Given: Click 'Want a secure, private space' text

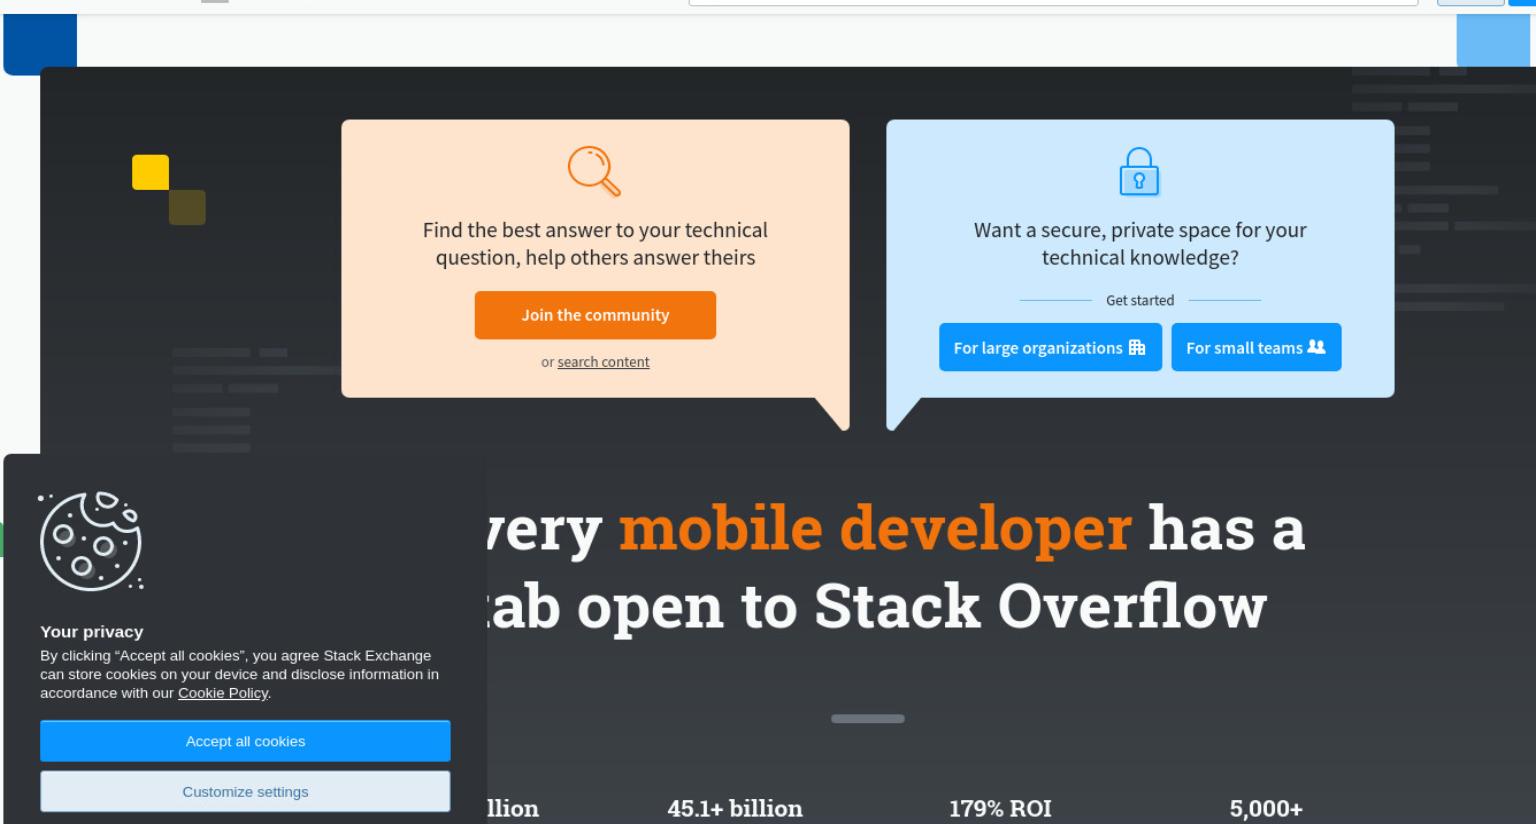Looking at the screenshot, I should [1140, 243].
